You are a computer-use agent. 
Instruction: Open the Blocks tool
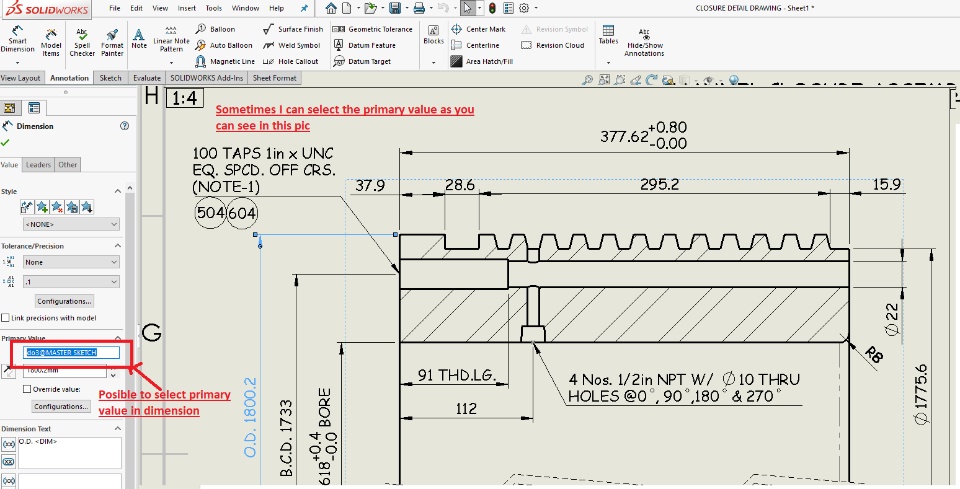(x=433, y=35)
